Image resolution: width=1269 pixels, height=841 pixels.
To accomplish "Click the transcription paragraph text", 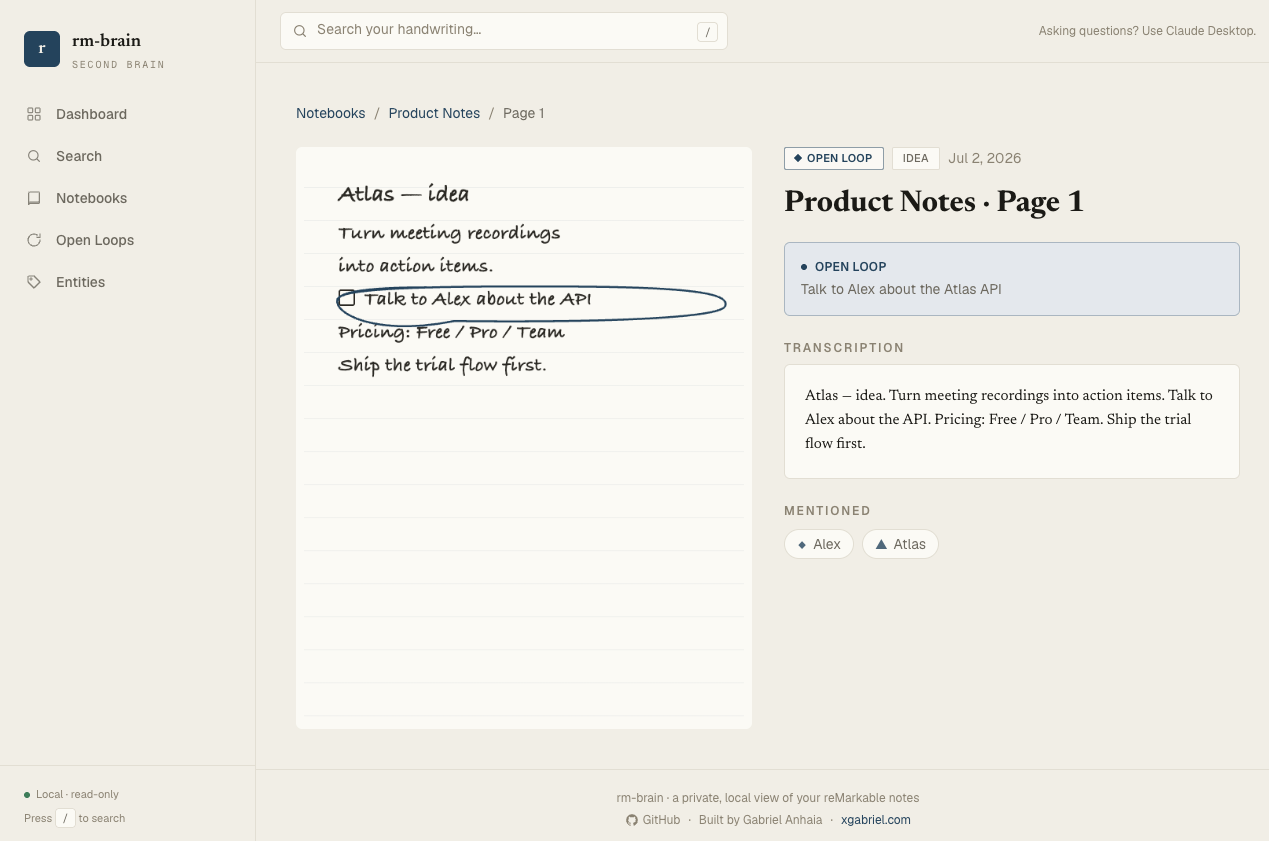I will 1009,419.
